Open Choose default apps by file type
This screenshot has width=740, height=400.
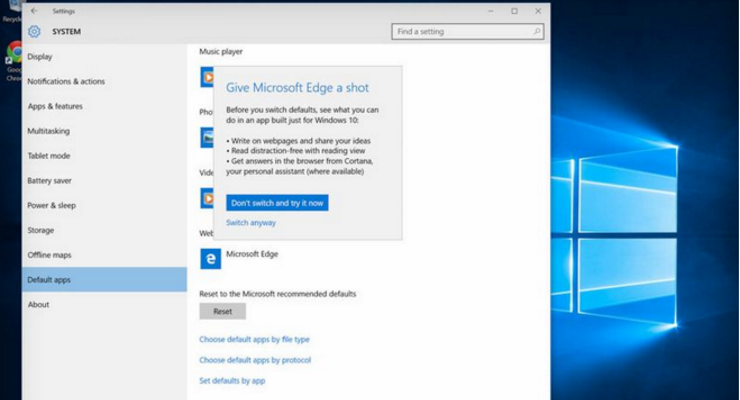coord(254,339)
